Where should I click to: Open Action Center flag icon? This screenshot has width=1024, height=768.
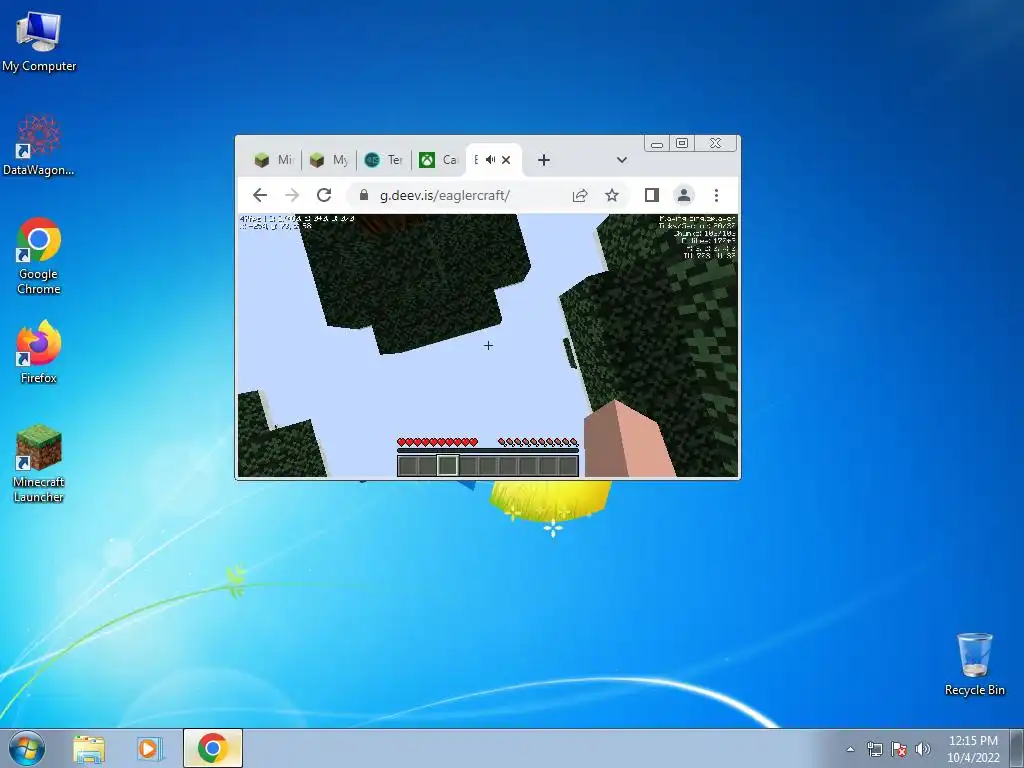click(x=899, y=749)
